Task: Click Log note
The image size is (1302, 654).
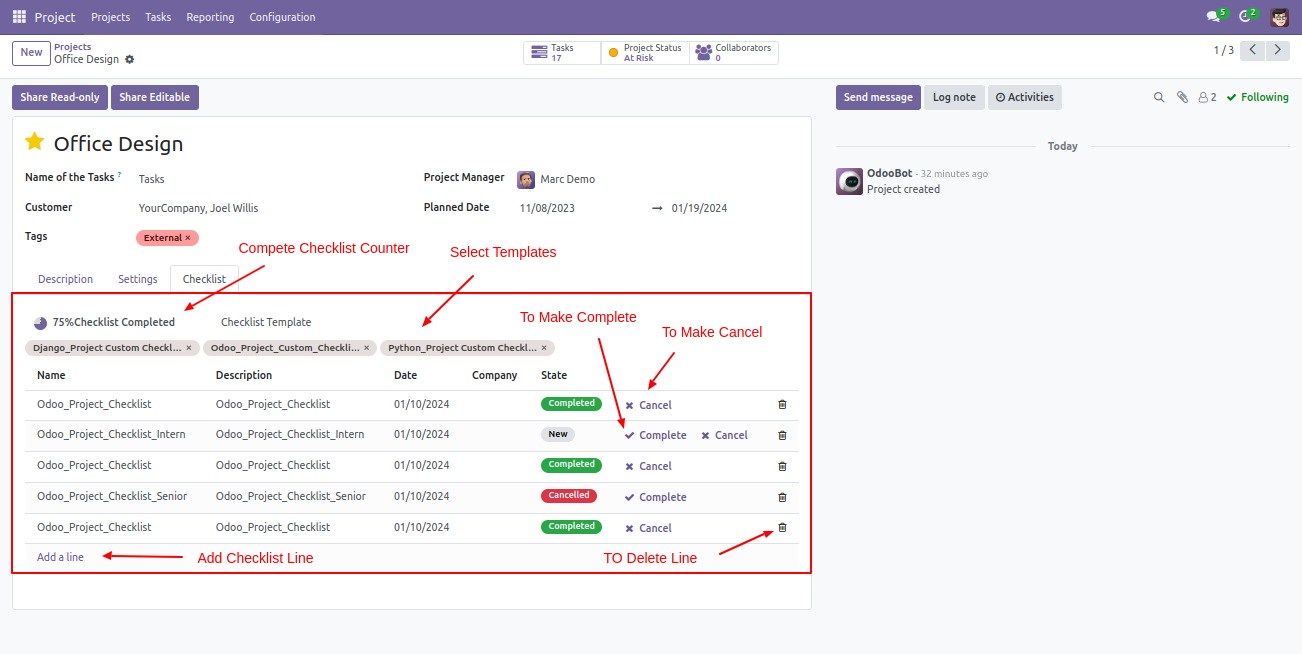Action: (x=954, y=97)
